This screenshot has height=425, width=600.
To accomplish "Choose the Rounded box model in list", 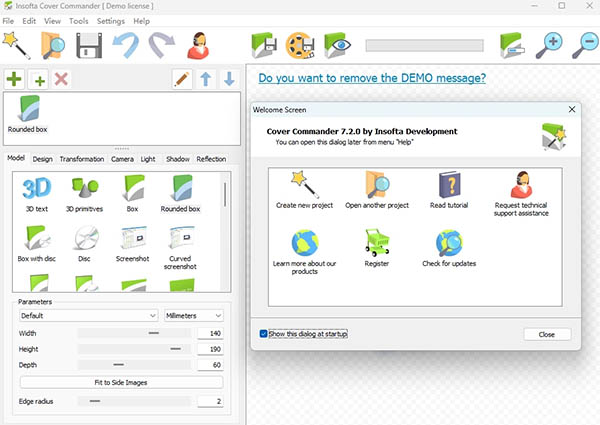I will (180, 194).
